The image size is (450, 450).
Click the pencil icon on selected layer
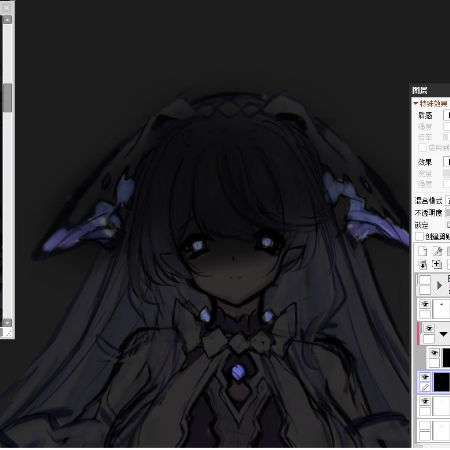[x=425, y=387]
